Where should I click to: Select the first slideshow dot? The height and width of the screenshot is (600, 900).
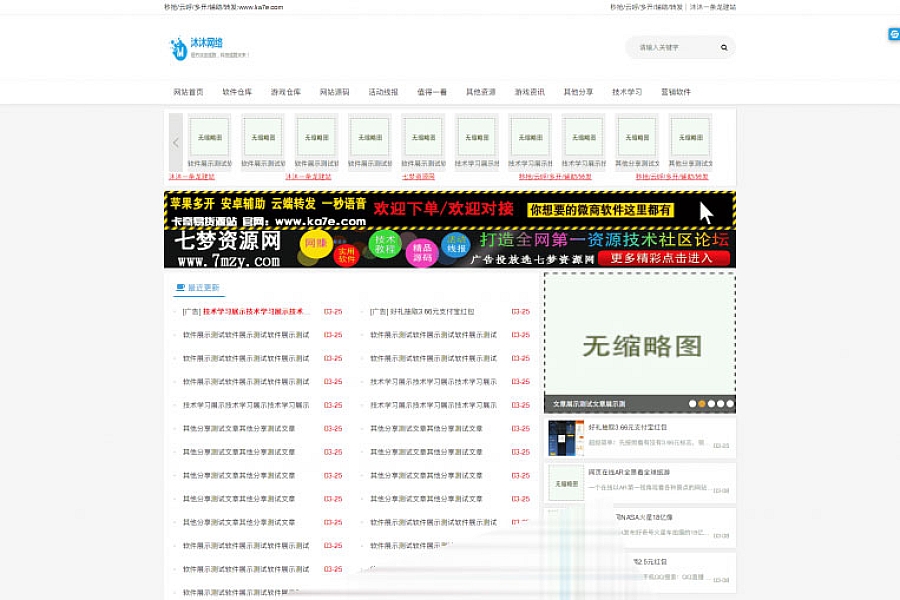pos(692,404)
